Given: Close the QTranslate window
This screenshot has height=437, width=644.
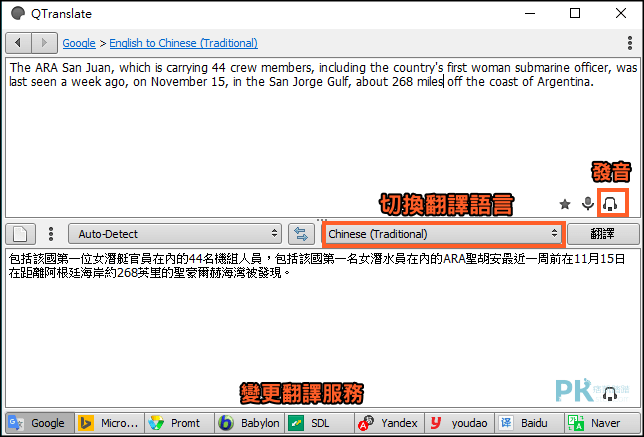Looking at the screenshot, I should (621, 14).
